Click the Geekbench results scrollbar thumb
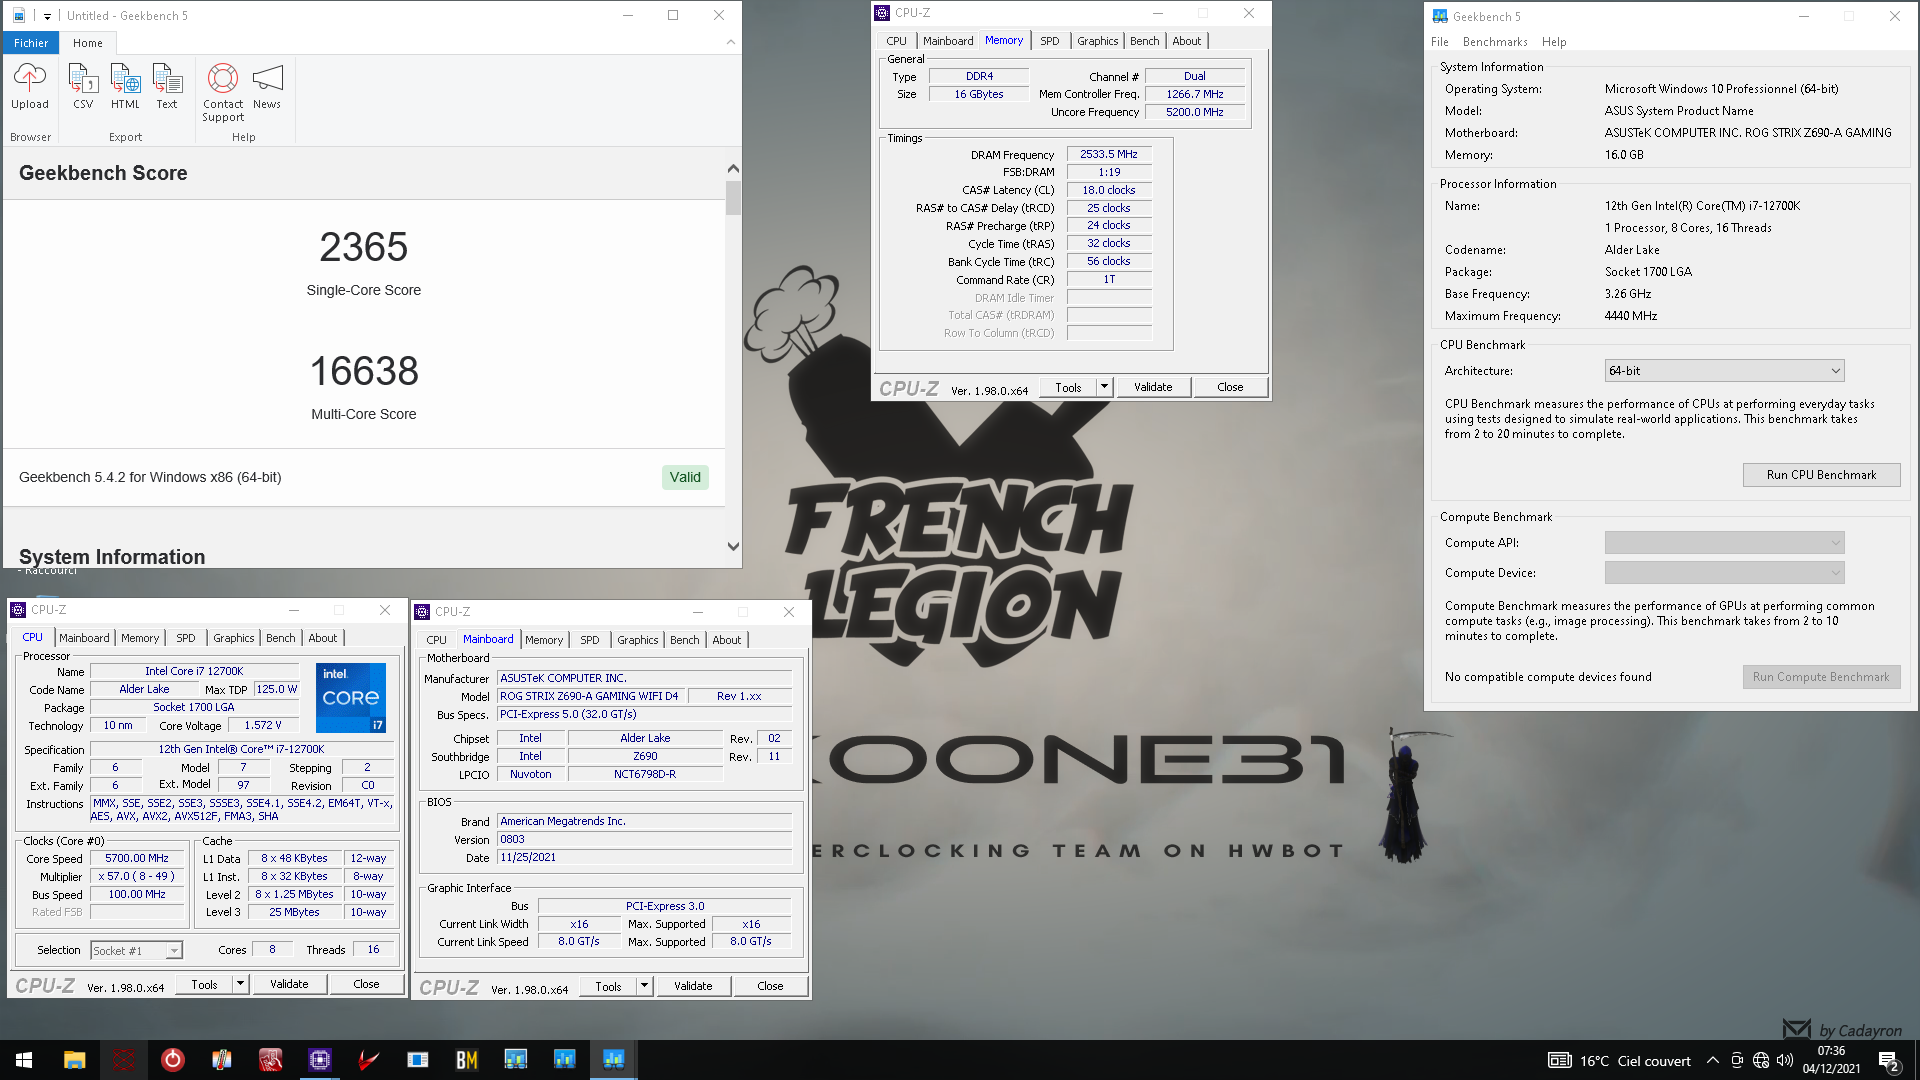This screenshot has width=1920, height=1080. 733,197
